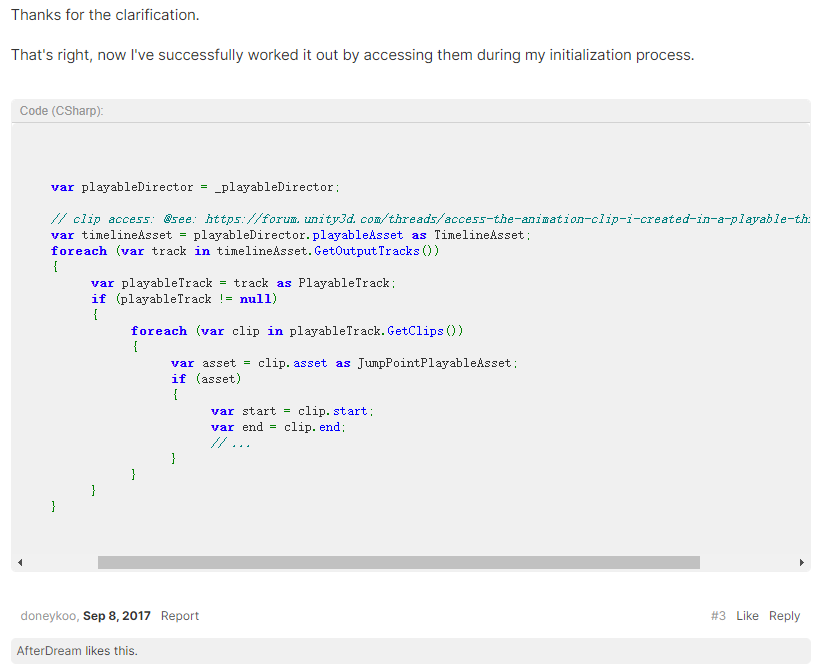817x670 pixels.
Task: Open the Sep 8, 2017 timestamp link
Action: [117, 615]
